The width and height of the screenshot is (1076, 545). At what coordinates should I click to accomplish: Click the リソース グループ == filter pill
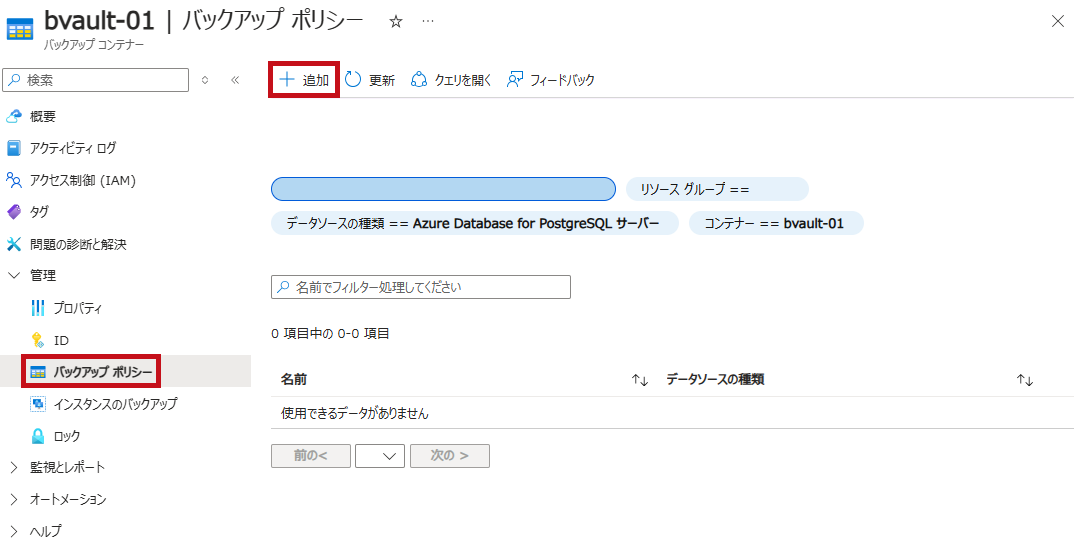point(717,189)
